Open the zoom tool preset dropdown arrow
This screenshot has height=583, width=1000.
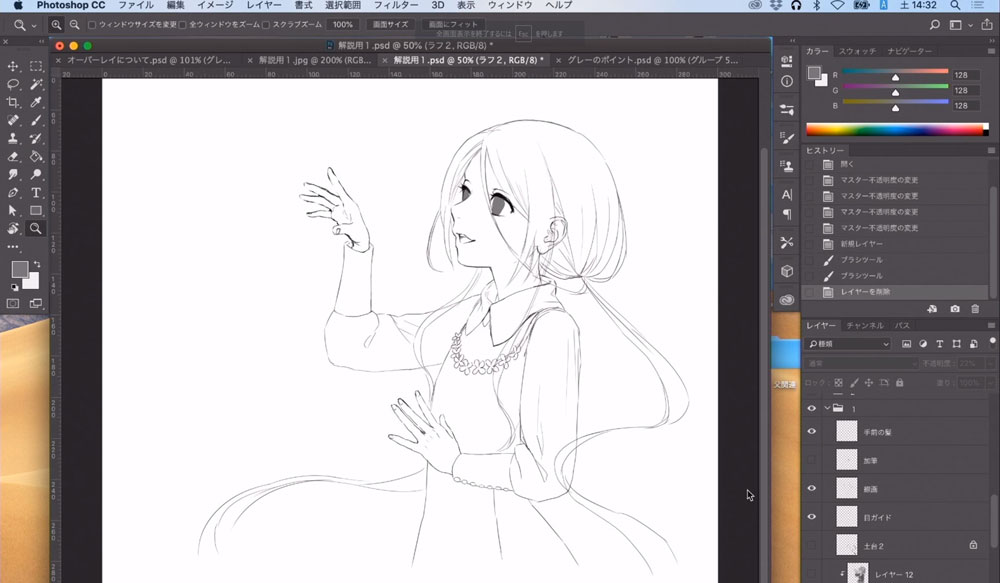pos(34,24)
